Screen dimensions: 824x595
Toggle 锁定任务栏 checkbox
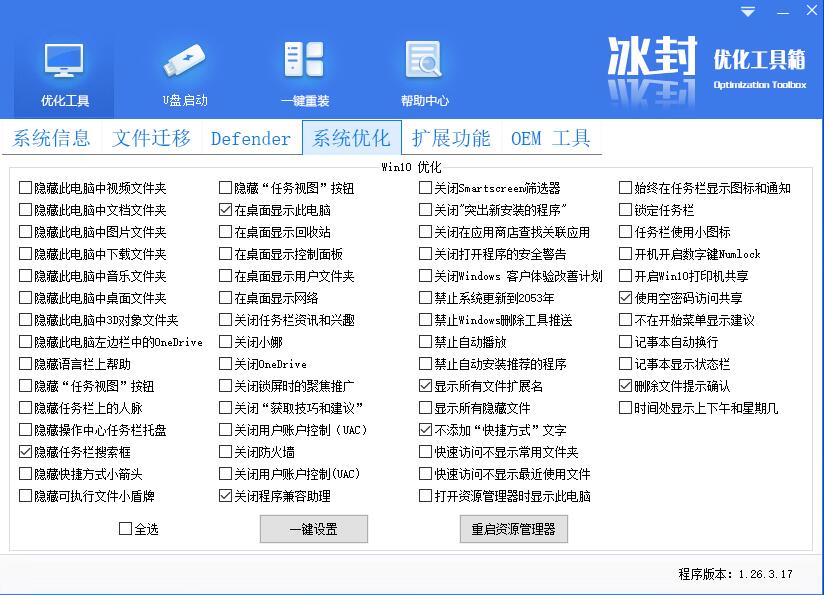click(626, 210)
